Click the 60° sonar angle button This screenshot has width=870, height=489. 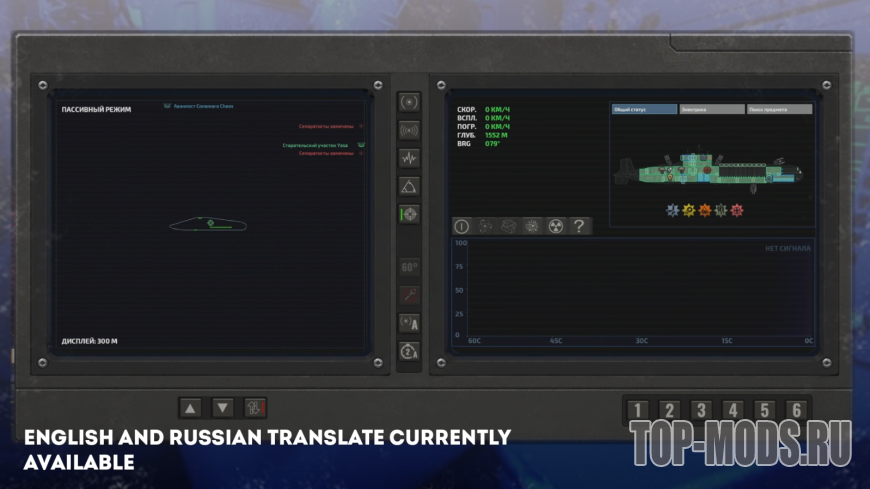point(409,268)
